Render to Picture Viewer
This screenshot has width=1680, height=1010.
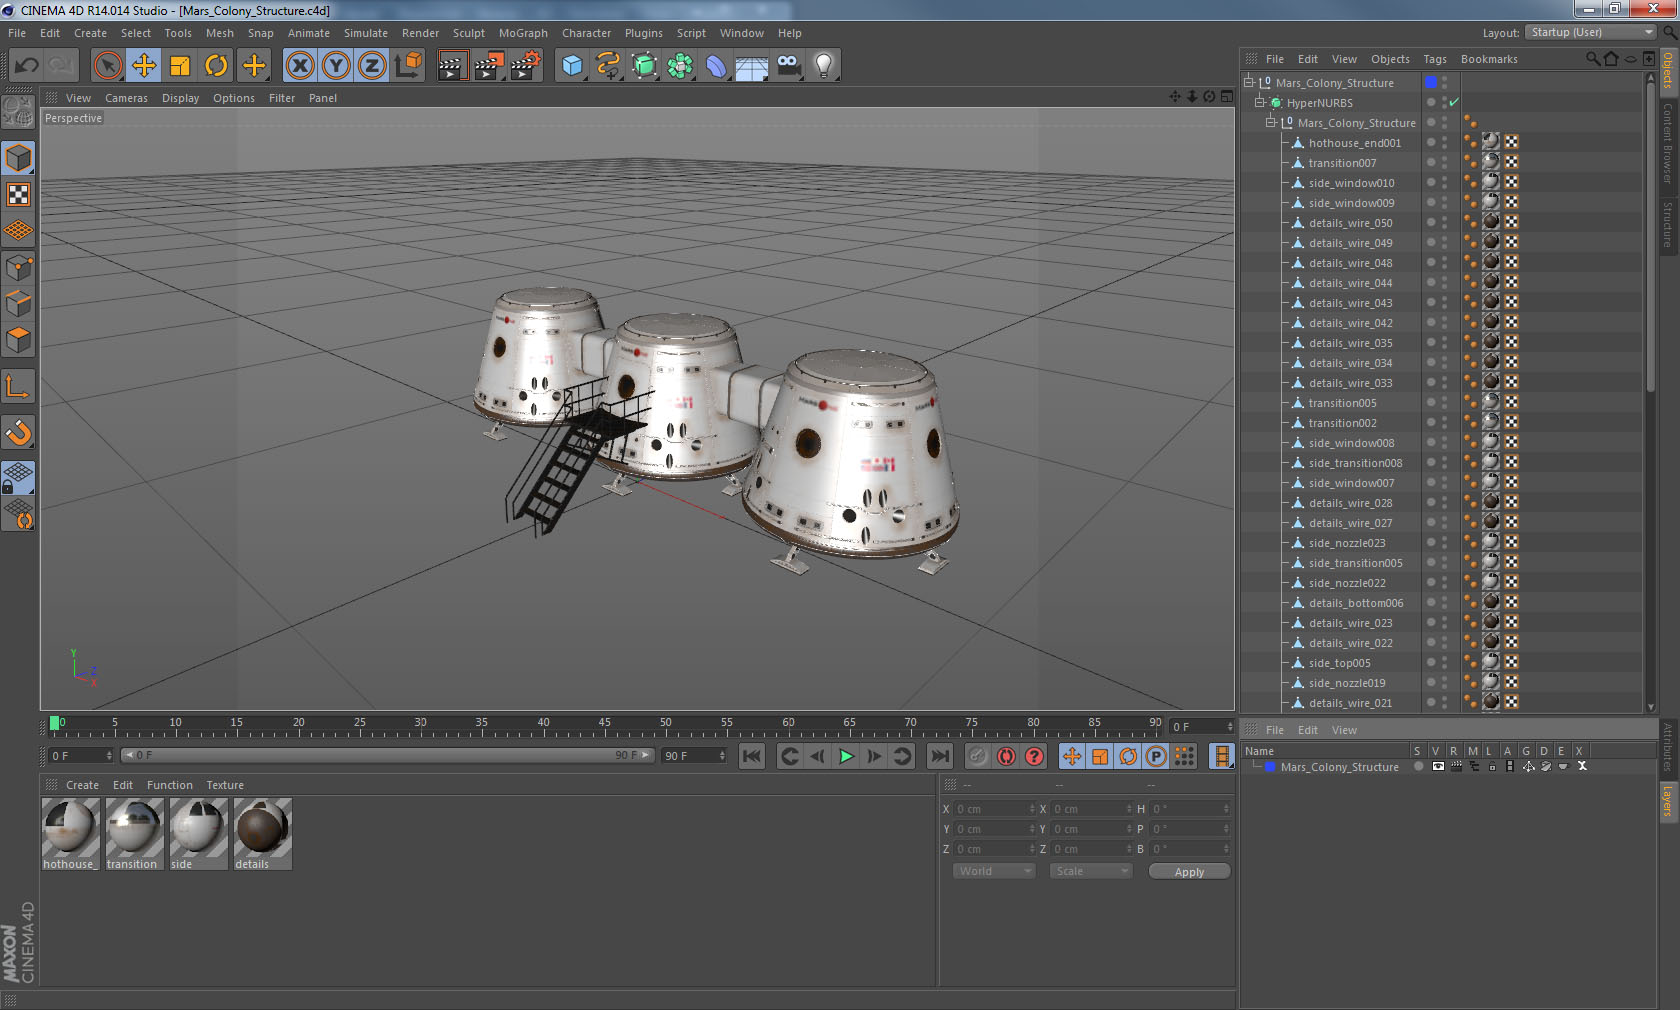click(x=489, y=66)
